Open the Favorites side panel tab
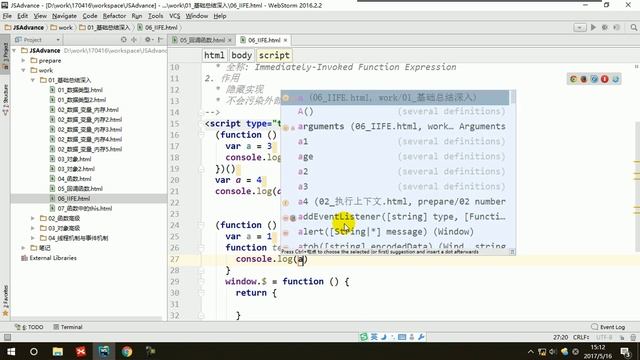 [5, 301]
